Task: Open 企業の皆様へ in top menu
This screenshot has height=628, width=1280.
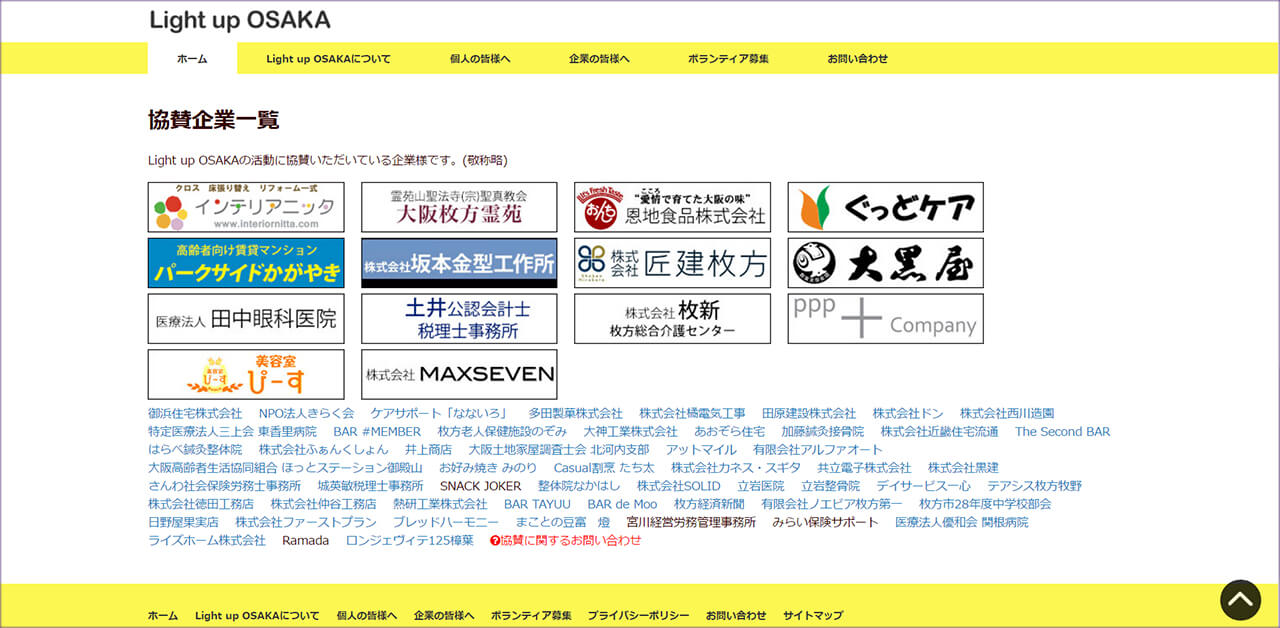Action: pos(599,59)
